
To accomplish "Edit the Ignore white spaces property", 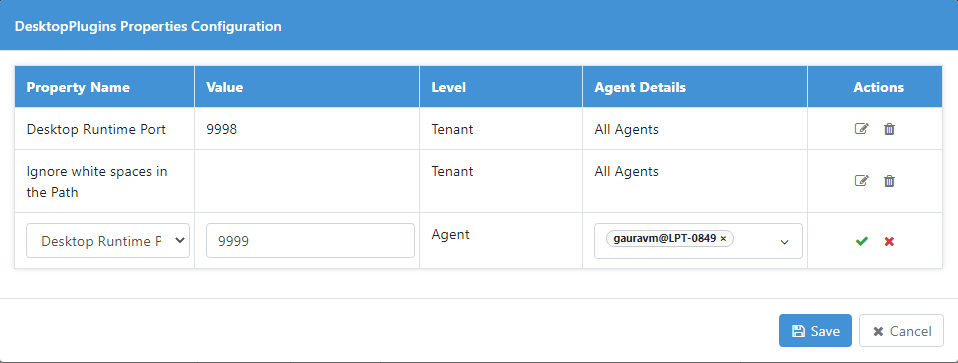I will [x=861, y=181].
